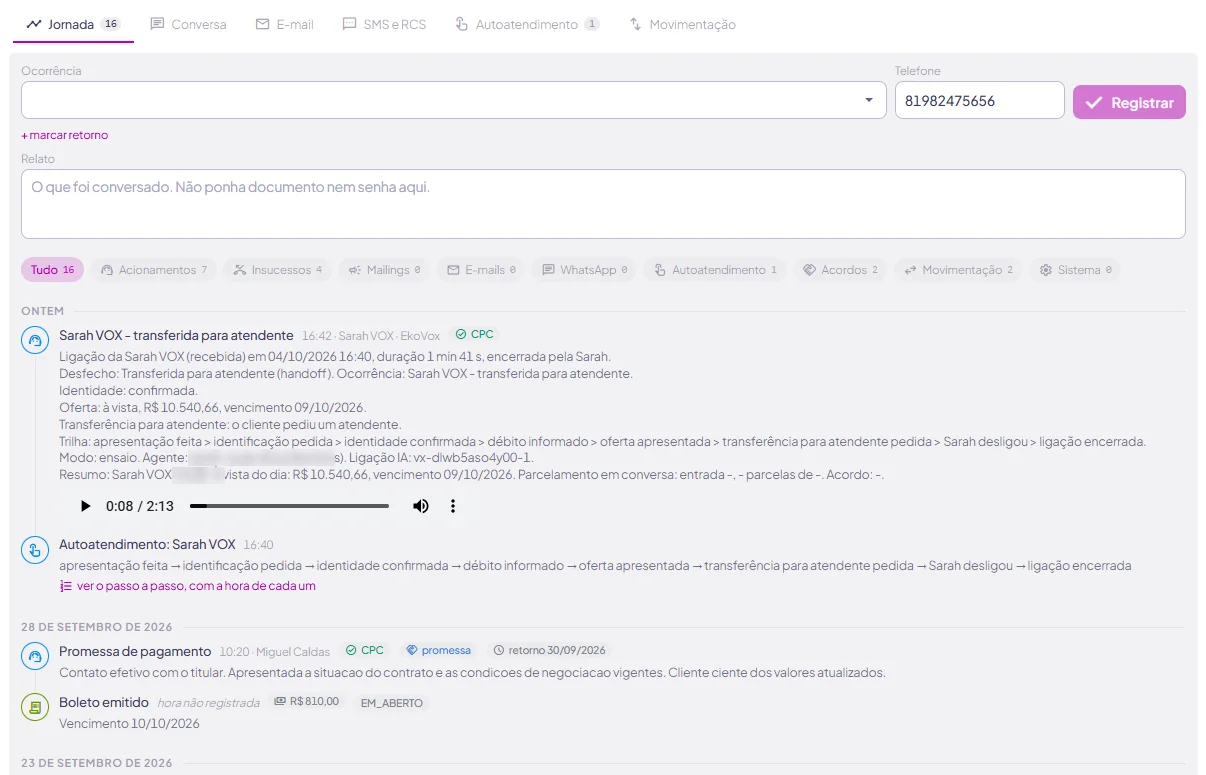Click the CPC badge on Promessa de pagamento
1206x775 pixels.
[x=365, y=650]
